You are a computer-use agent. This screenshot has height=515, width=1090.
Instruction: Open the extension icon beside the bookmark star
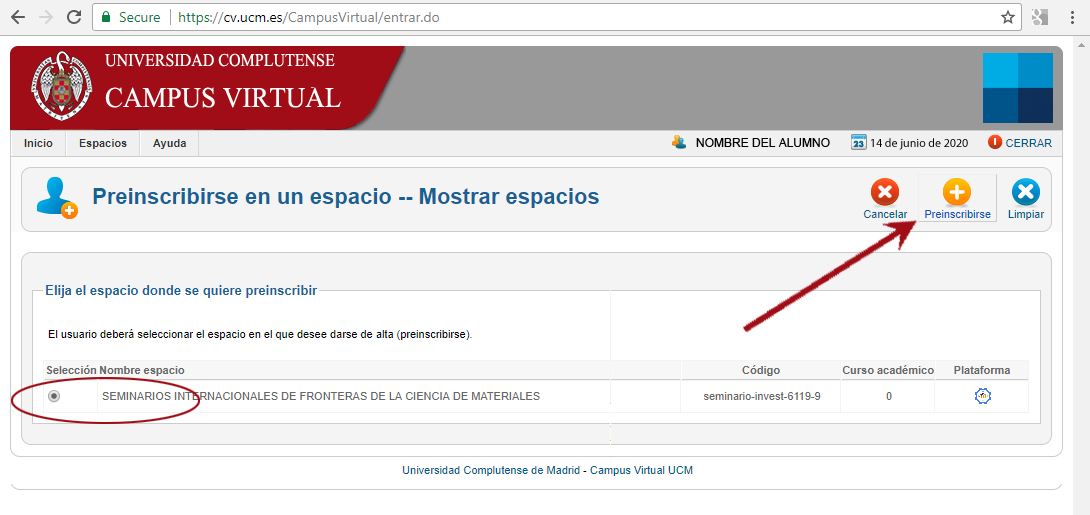tap(1039, 18)
